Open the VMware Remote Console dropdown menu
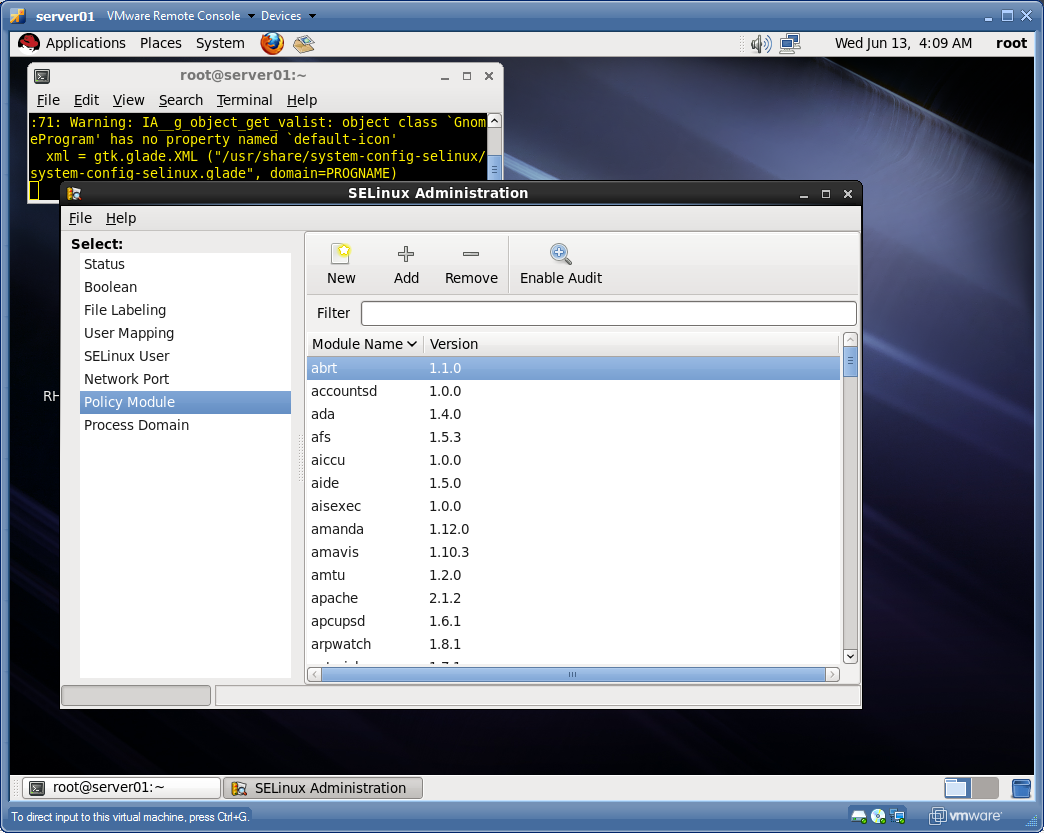This screenshot has height=833, width=1044. pos(180,15)
